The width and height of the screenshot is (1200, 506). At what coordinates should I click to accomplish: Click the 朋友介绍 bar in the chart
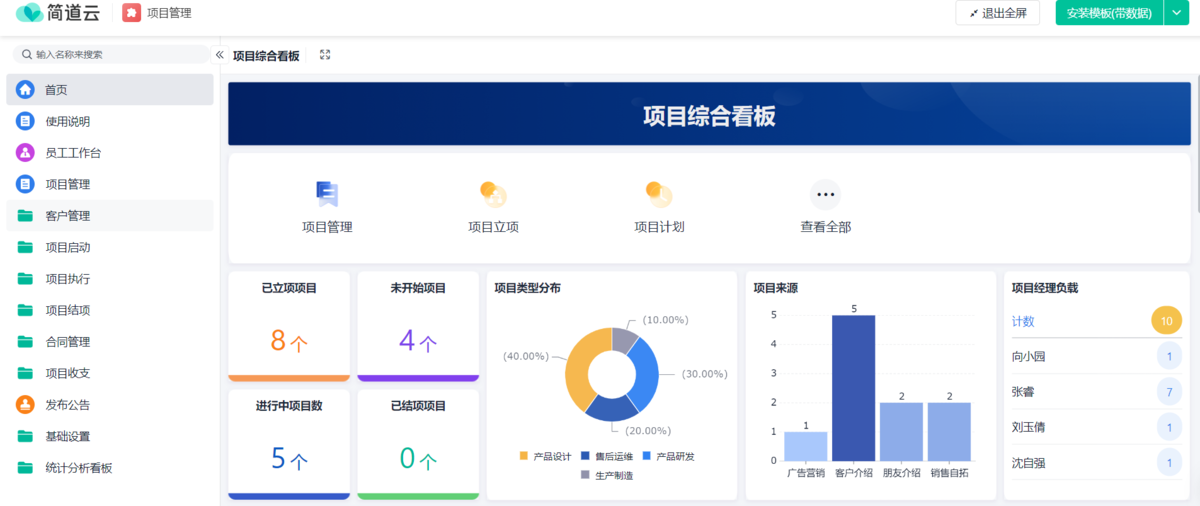[x=901, y=432]
